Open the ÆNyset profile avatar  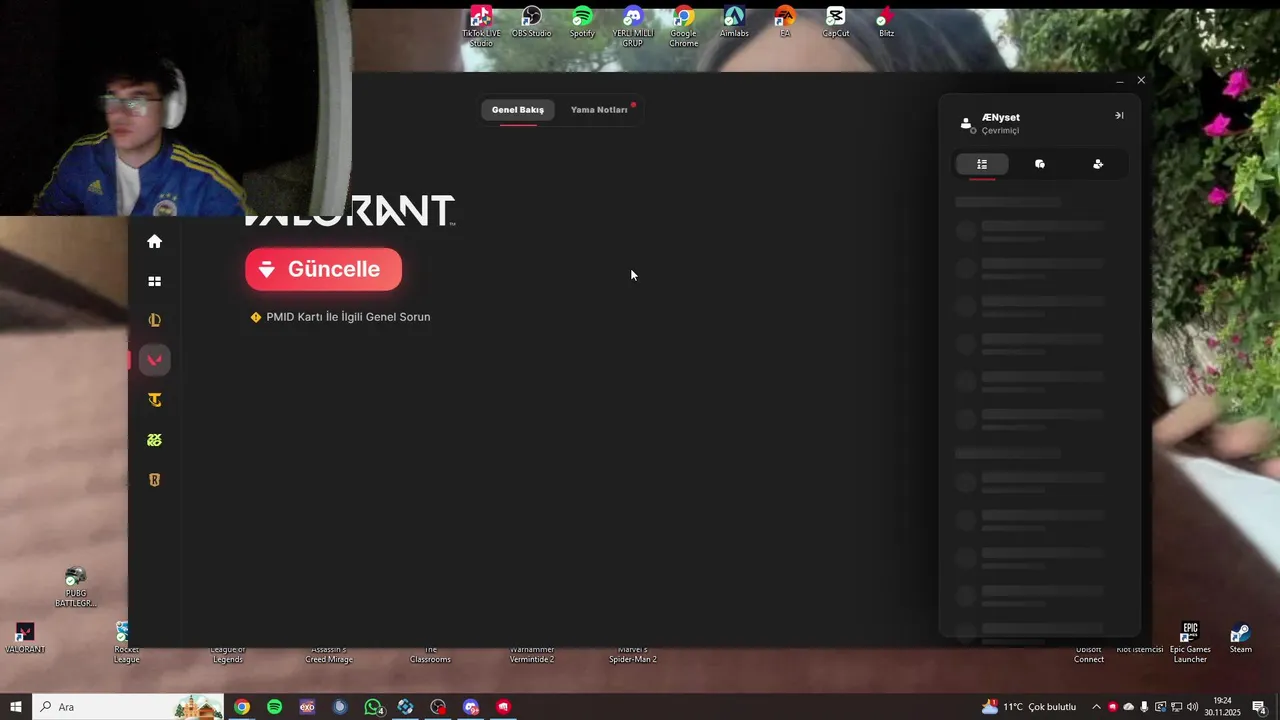pos(966,124)
